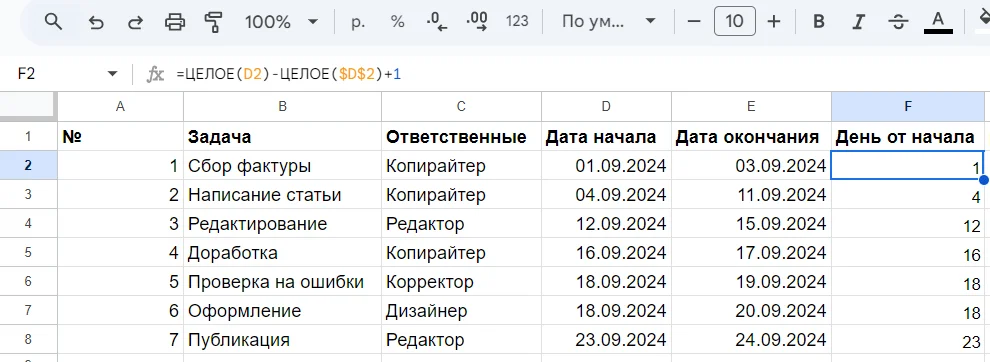This screenshot has height=362, width=990.
Task: Click the header cell Задача
Action: (283, 136)
